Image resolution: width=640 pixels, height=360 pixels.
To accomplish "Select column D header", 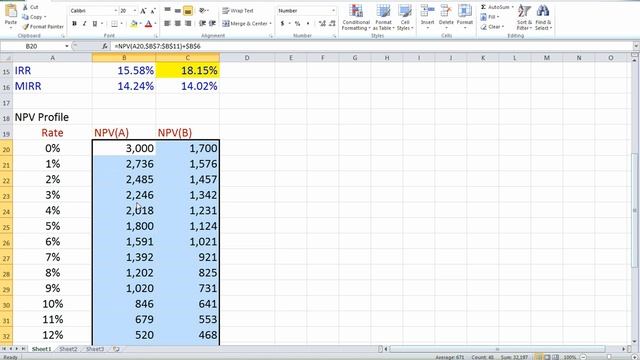I will tap(247, 58).
